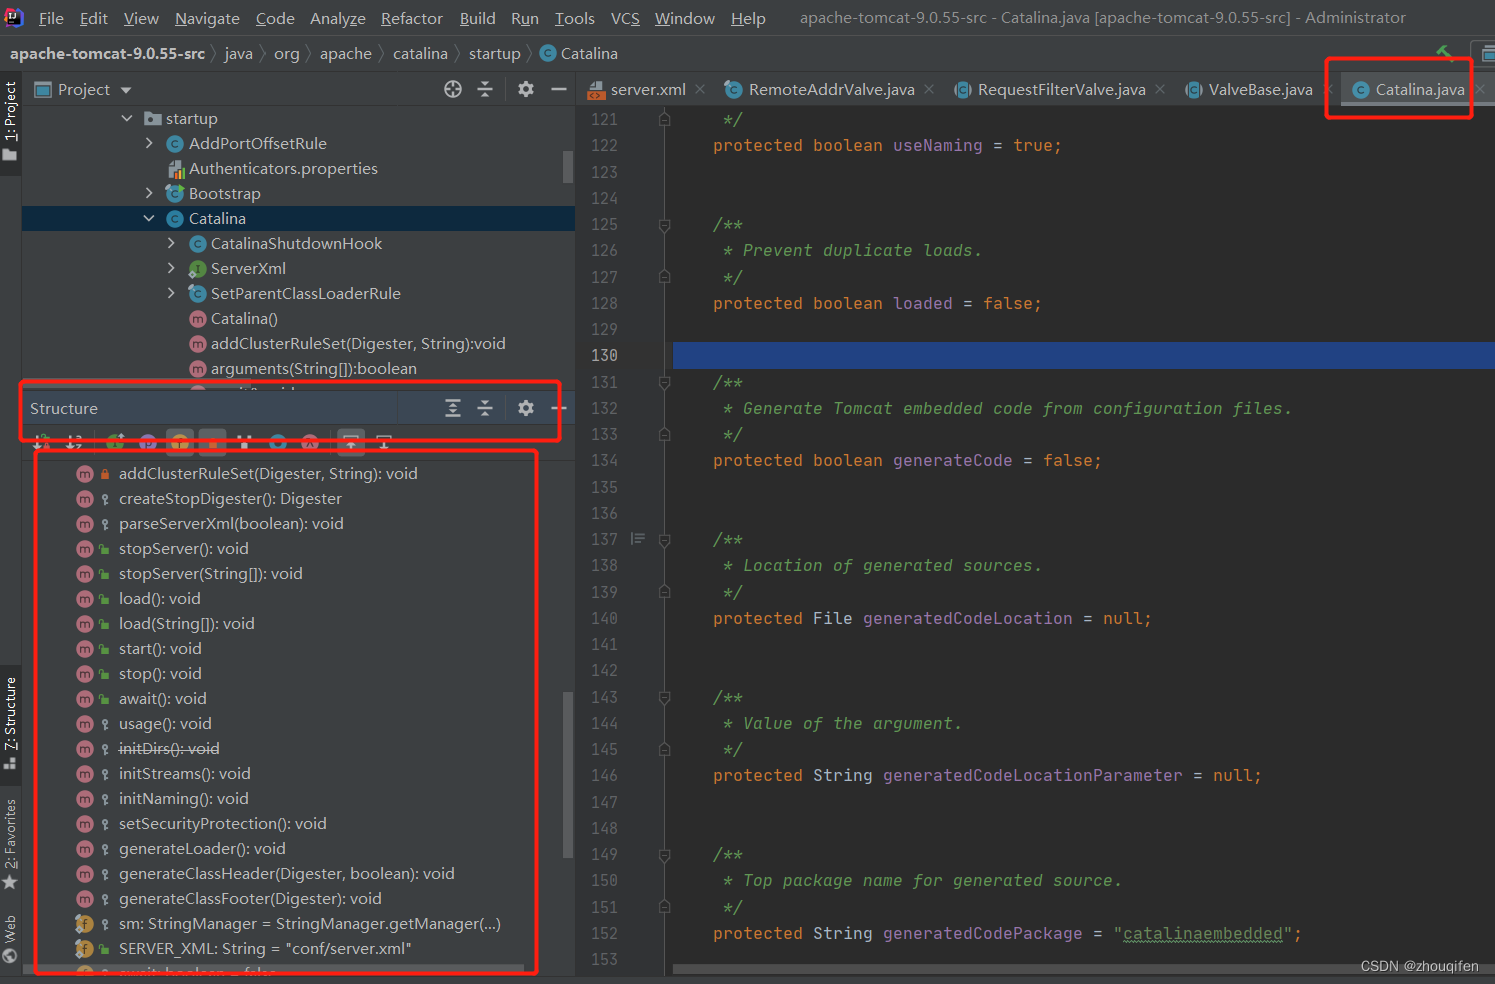Toggle autoscroll from source in Structure
Image resolution: width=1495 pixels, height=984 pixels.
click(383, 442)
